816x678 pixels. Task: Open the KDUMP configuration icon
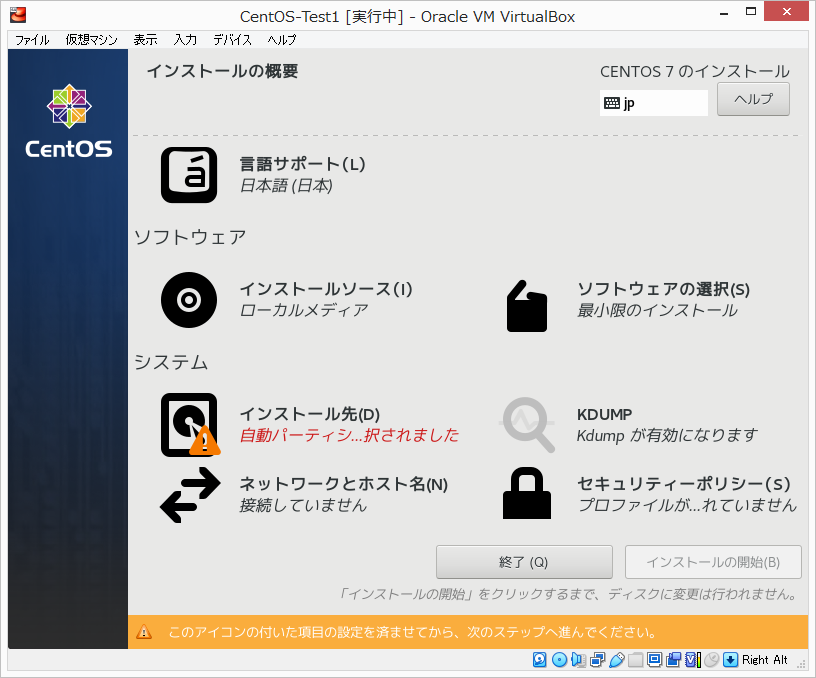[x=527, y=424]
